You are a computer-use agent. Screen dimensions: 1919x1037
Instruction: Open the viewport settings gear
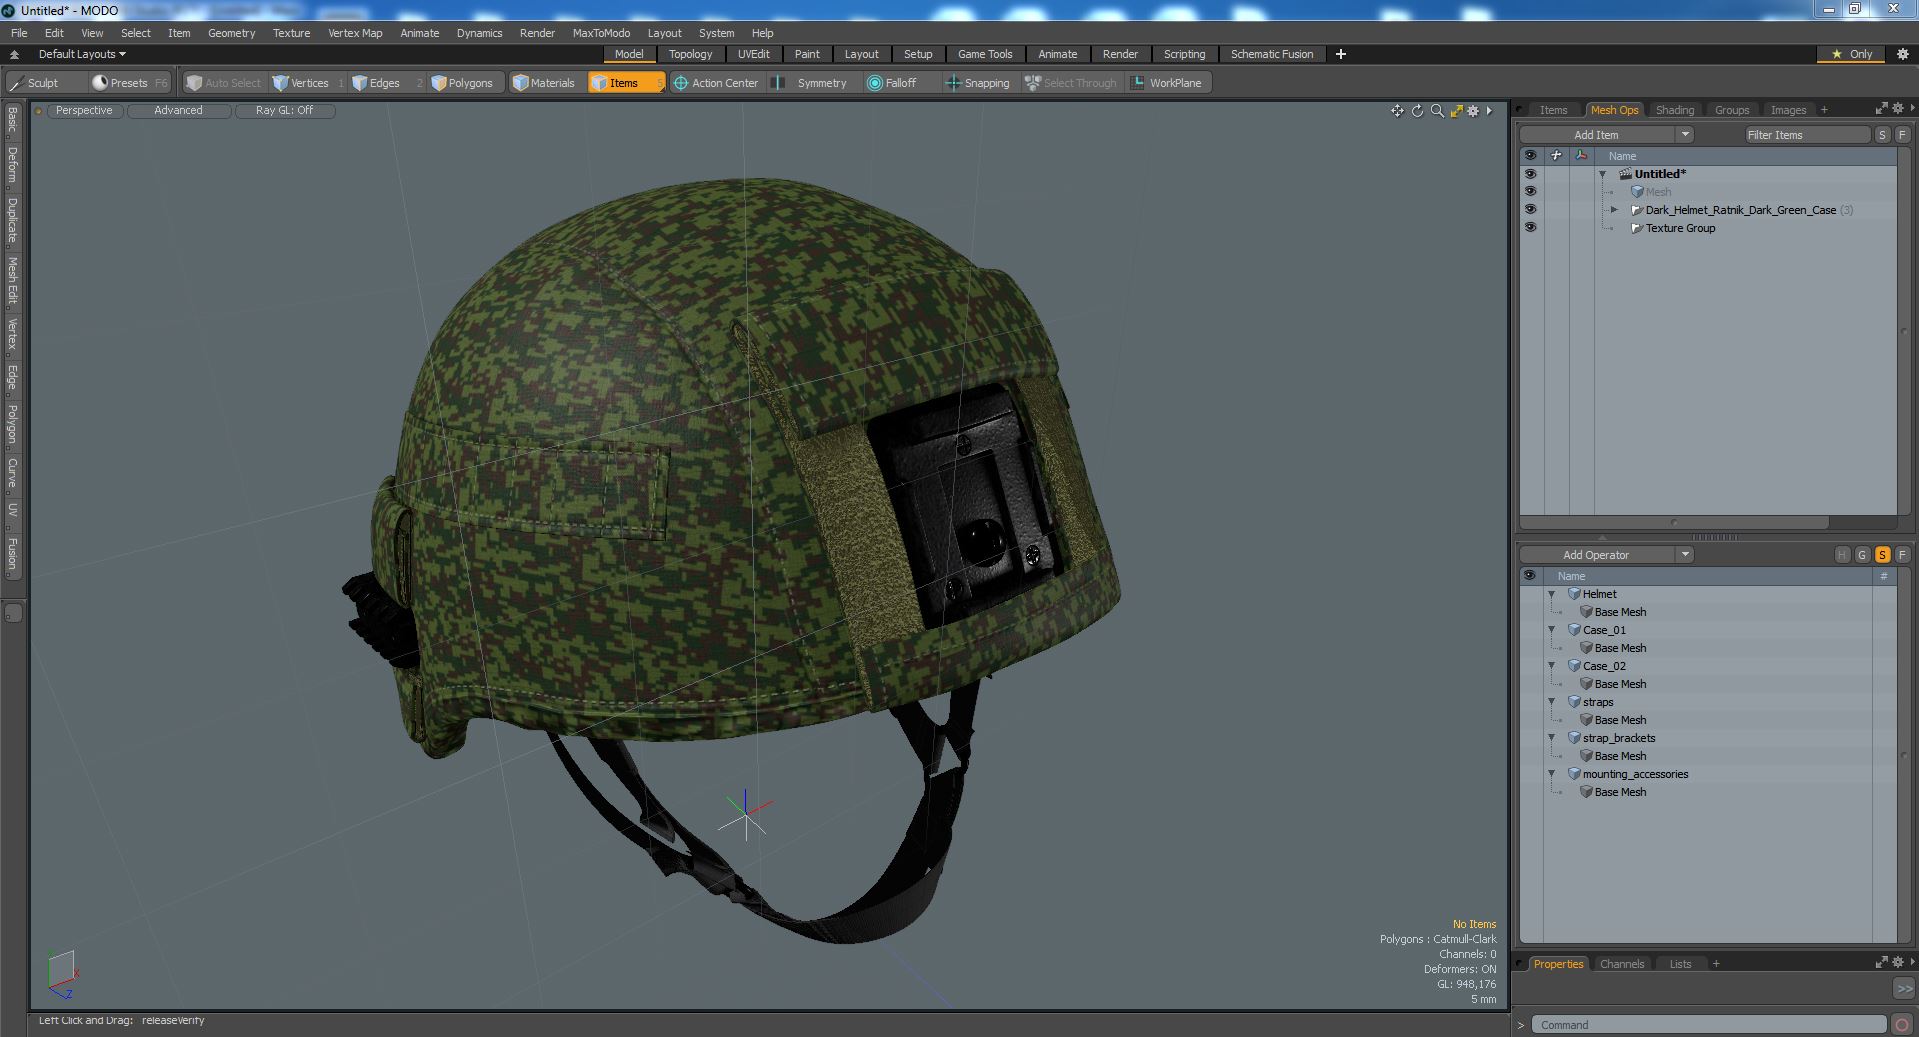(x=1473, y=111)
